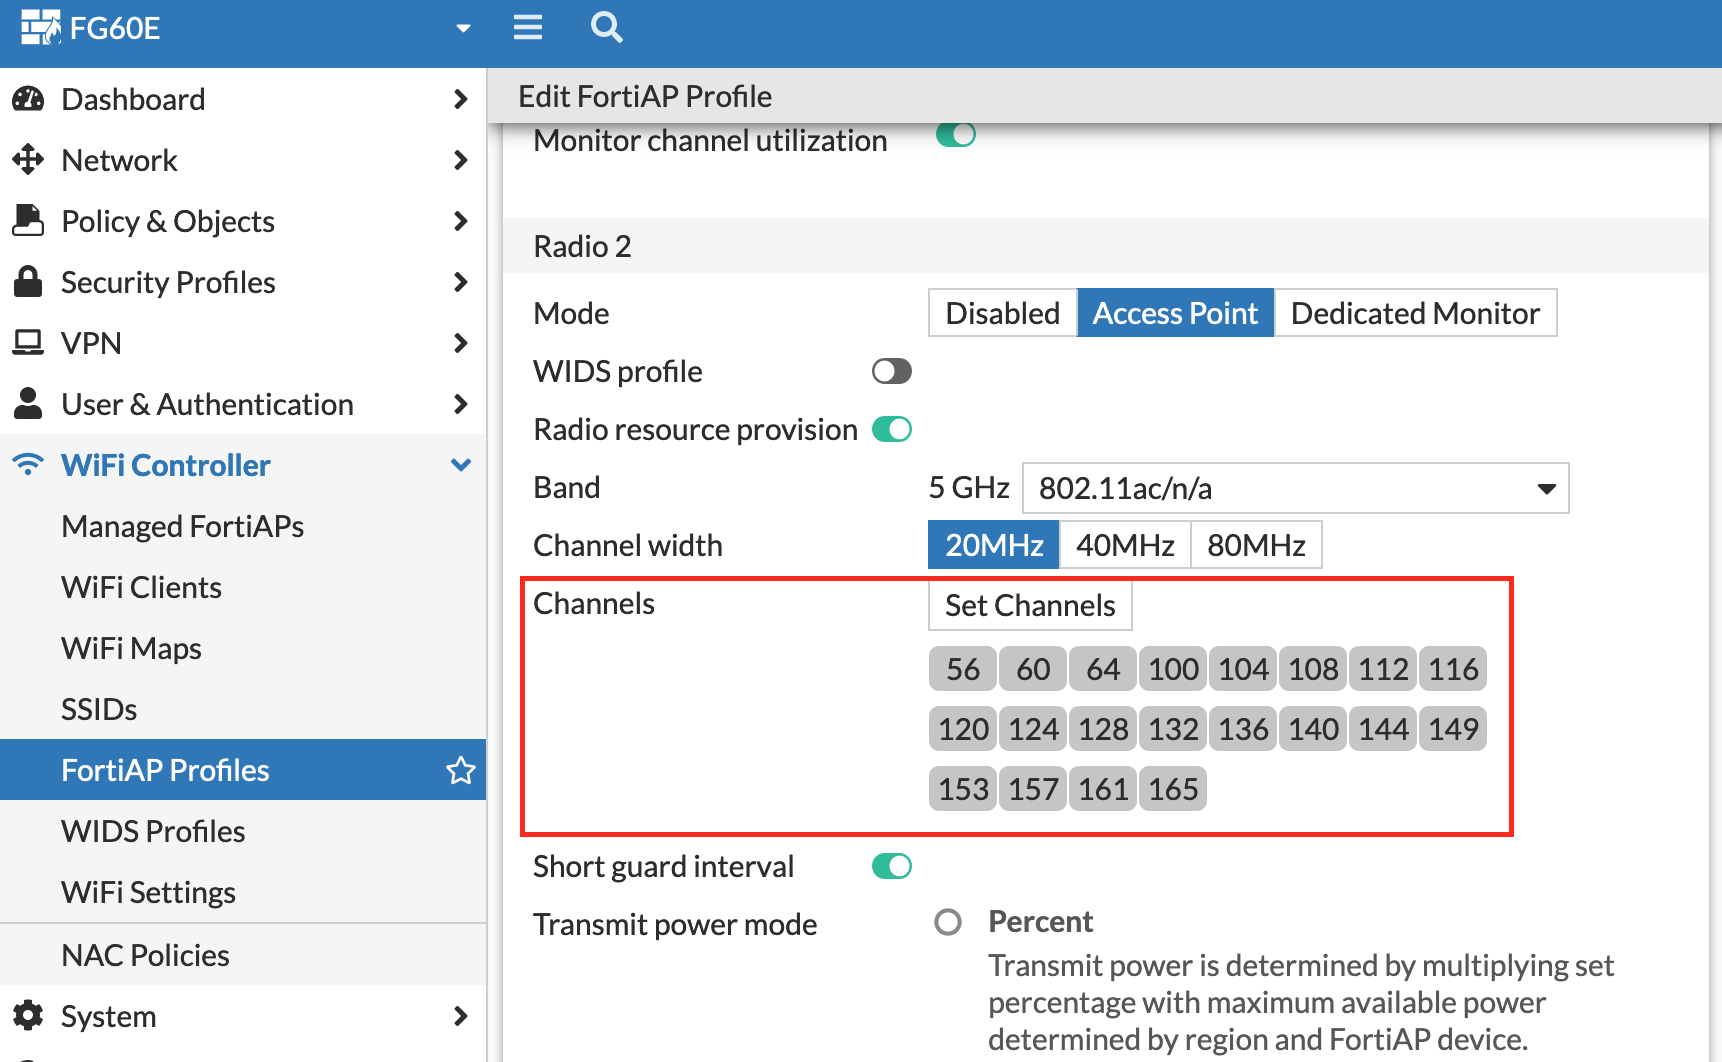Viewport: 1722px width, 1062px height.
Task: Expand the System menu chevron
Action: tap(461, 1016)
